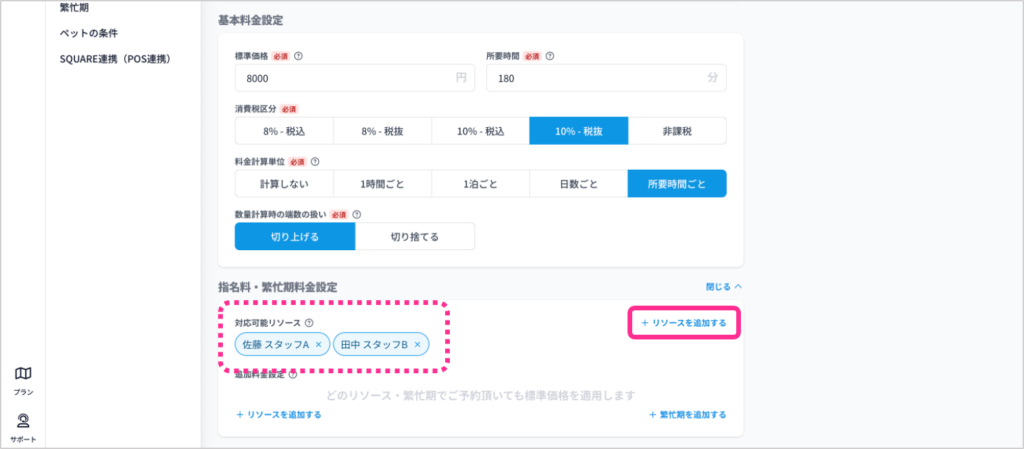Click help icon beside 数量計算時の端数の扱い
This screenshot has height=449, width=1024.
(356, 214)
